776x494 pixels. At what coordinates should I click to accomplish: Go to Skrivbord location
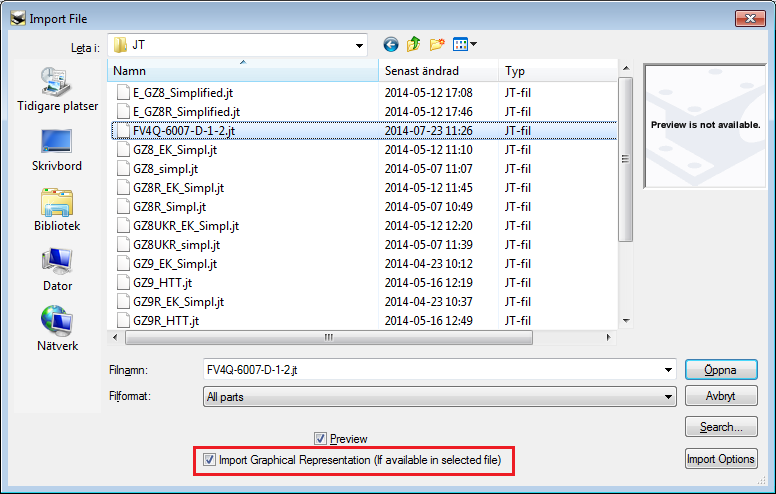[57, 150]
